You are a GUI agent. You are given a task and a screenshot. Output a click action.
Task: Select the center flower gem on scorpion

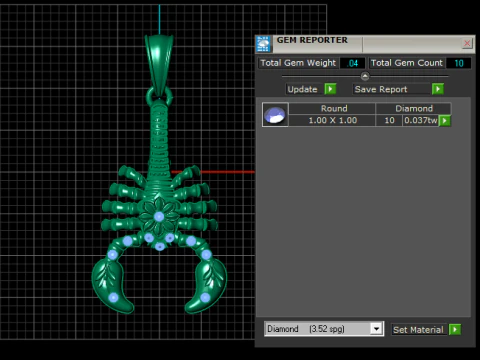(159, 217)
